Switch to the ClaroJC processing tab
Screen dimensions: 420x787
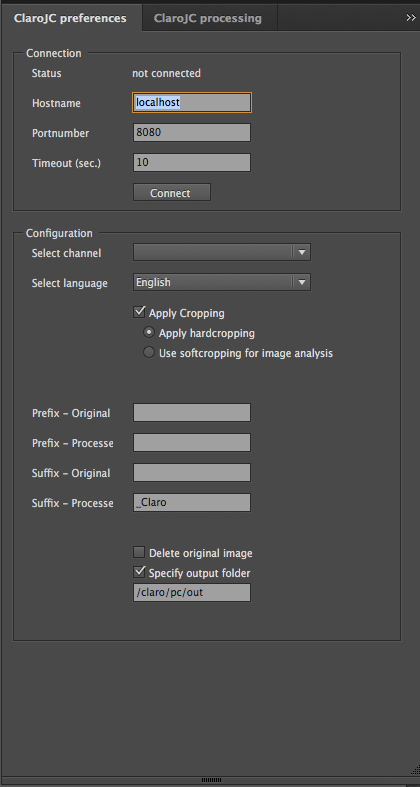(x=208, y=18)
